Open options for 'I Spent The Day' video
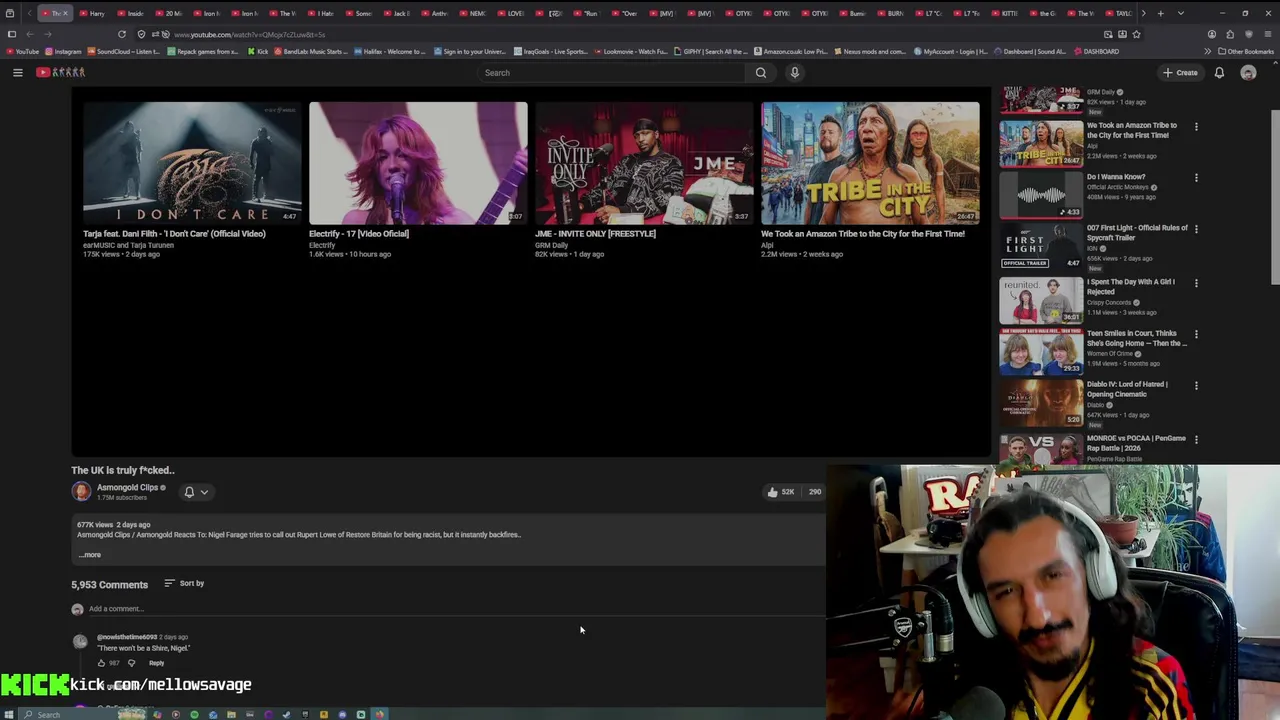Viewport: 1280px width, 720px height. pos(1196,283)
